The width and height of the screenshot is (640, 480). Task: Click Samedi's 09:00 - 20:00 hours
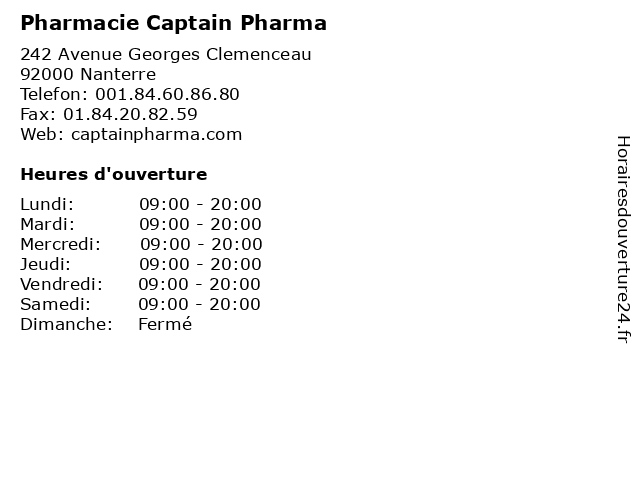coord(199,304)
